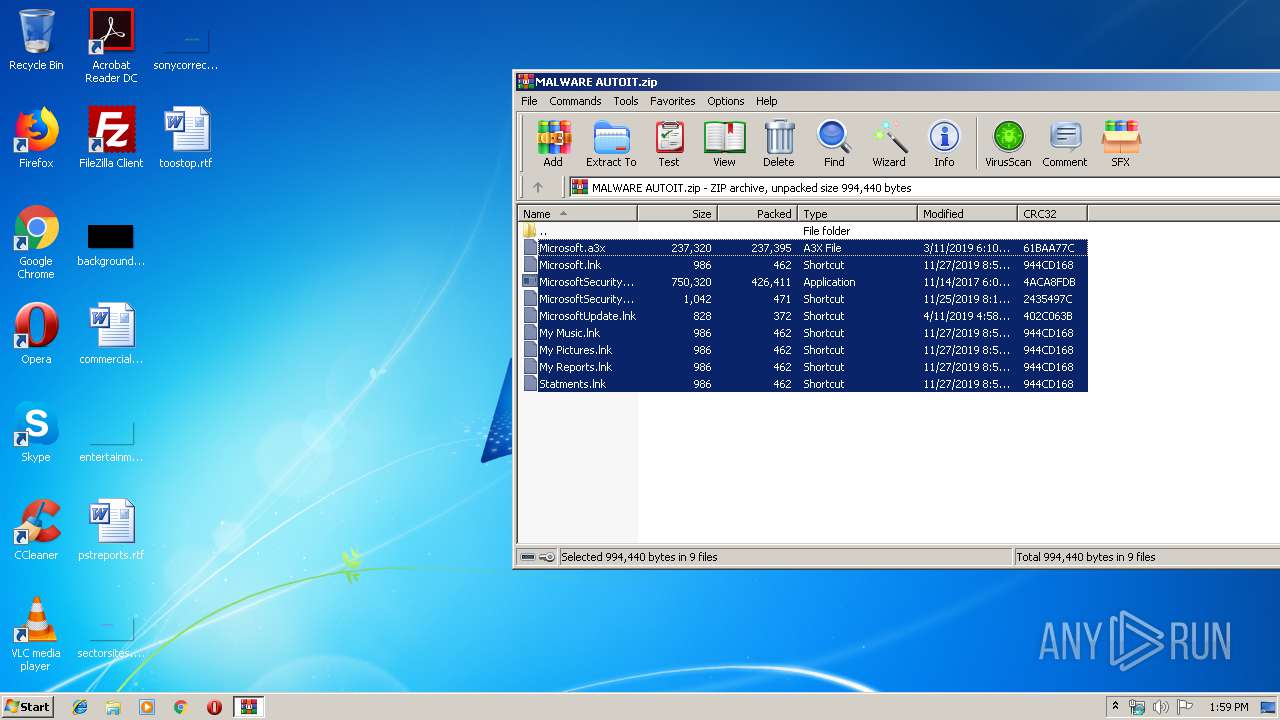
Task: Open Internet Explorer from the taskbar
Action: (80, 707)
